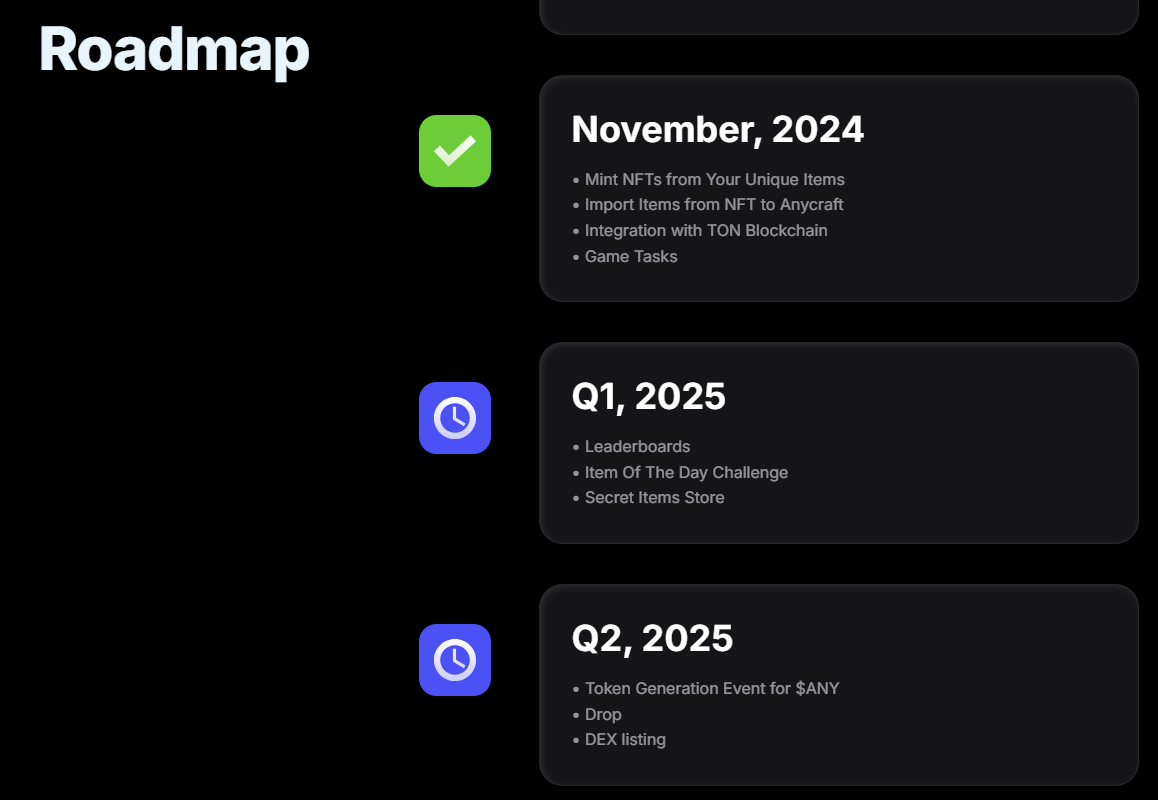Click Item Of The Day Challenge
Viewport: 1158px width, 800px height.
pos(686,473)
